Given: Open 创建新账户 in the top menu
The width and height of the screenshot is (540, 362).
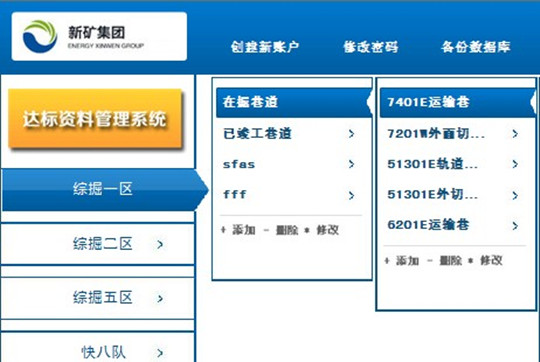Looking at the screenshot, I should point(264,47).
